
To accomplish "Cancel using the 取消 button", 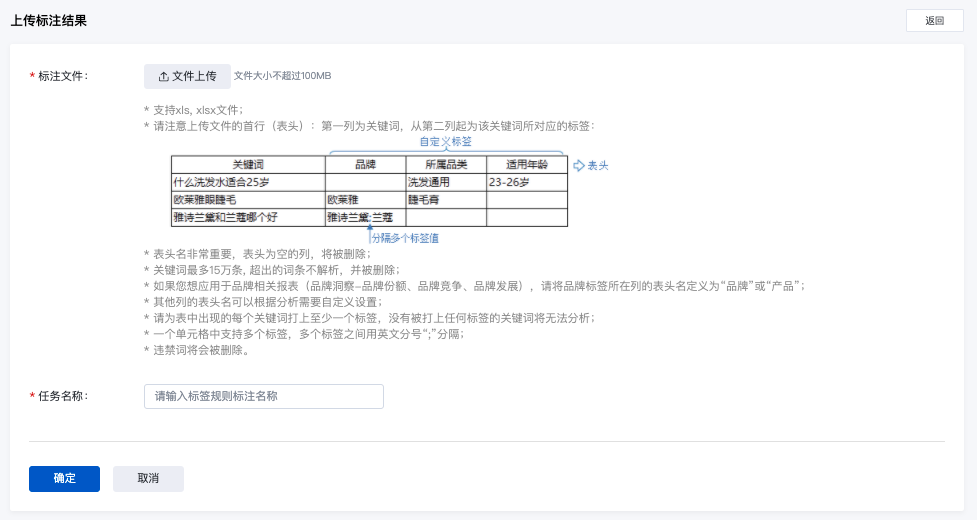I will click(x=148, y=479).
